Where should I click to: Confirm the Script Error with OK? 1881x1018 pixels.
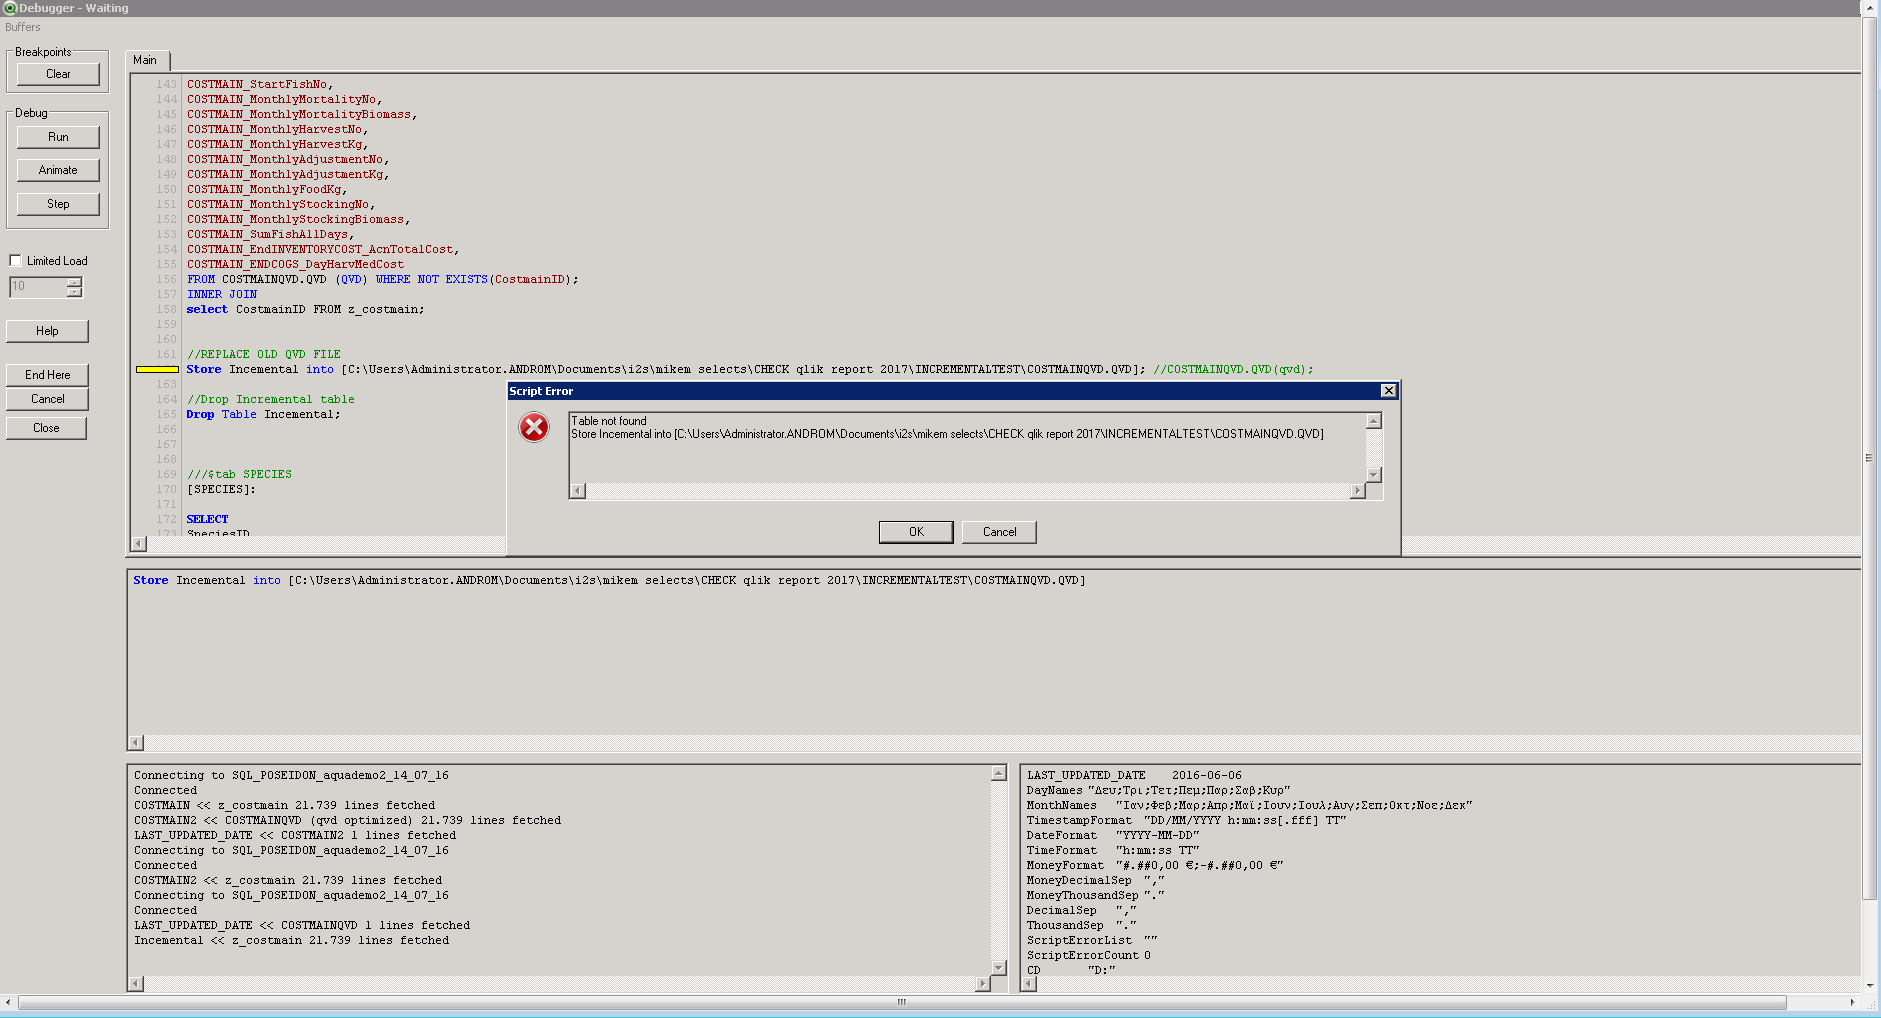[915, 532]
